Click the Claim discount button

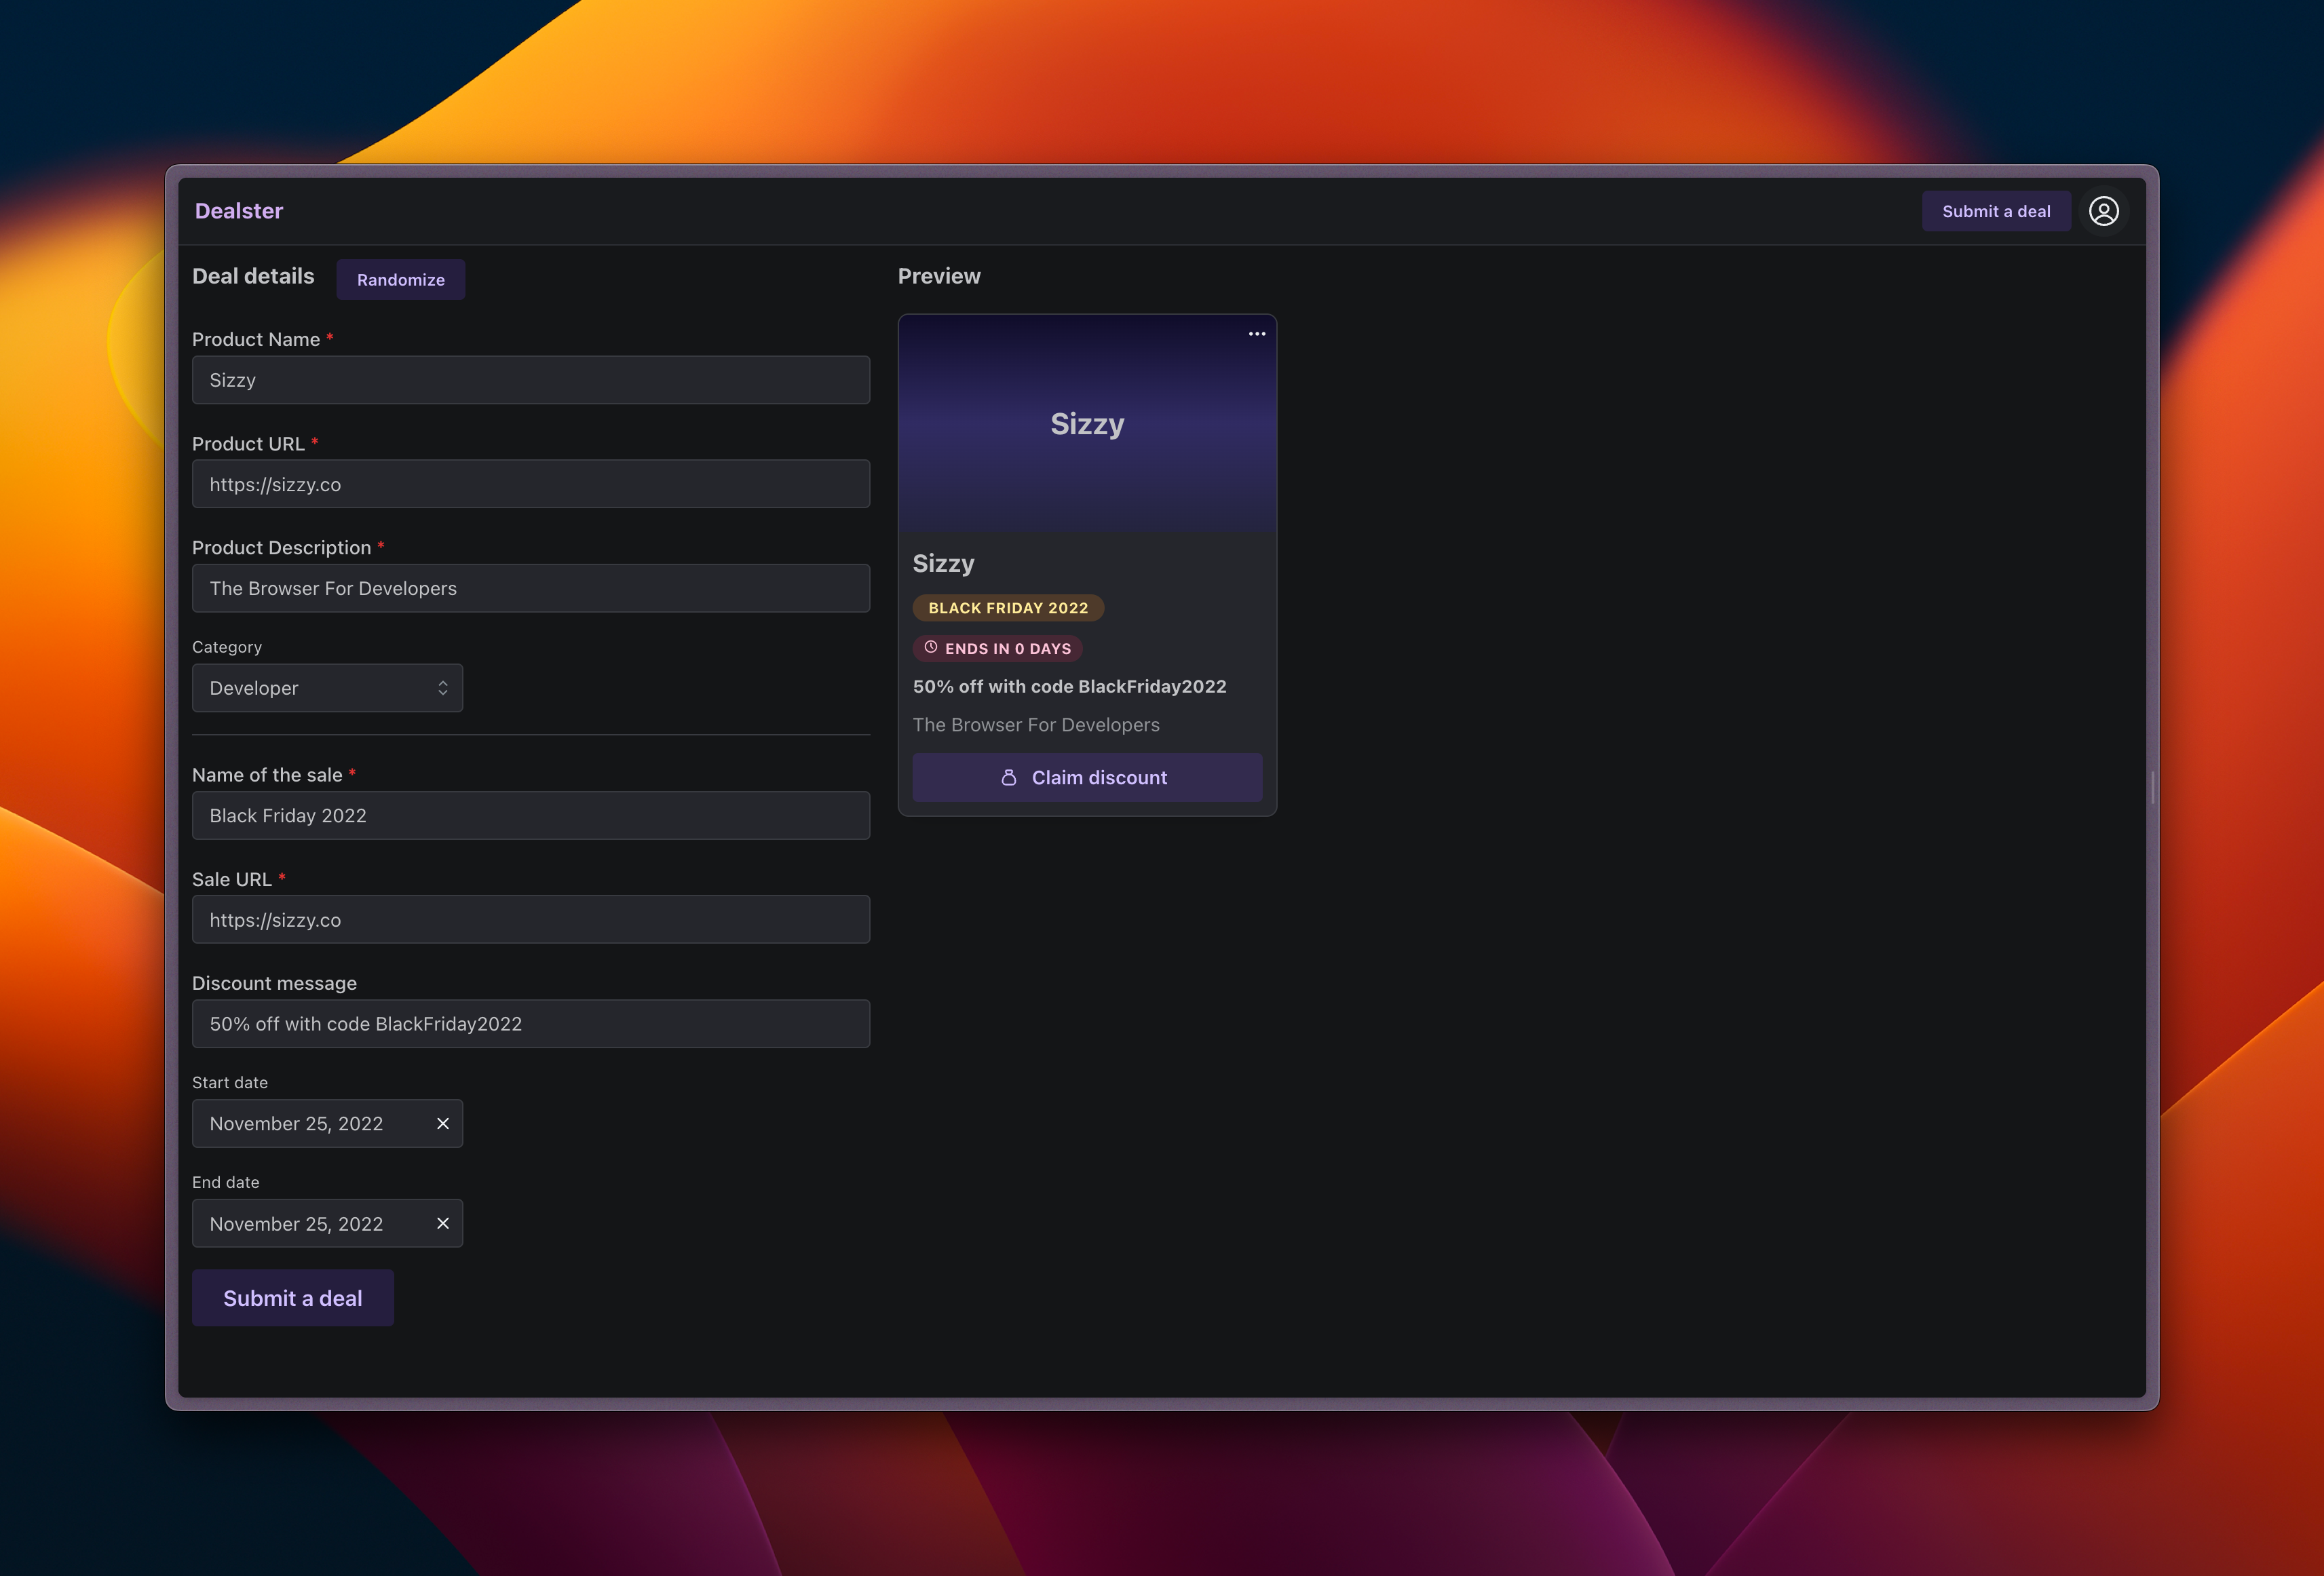[x=1087, y=777]
